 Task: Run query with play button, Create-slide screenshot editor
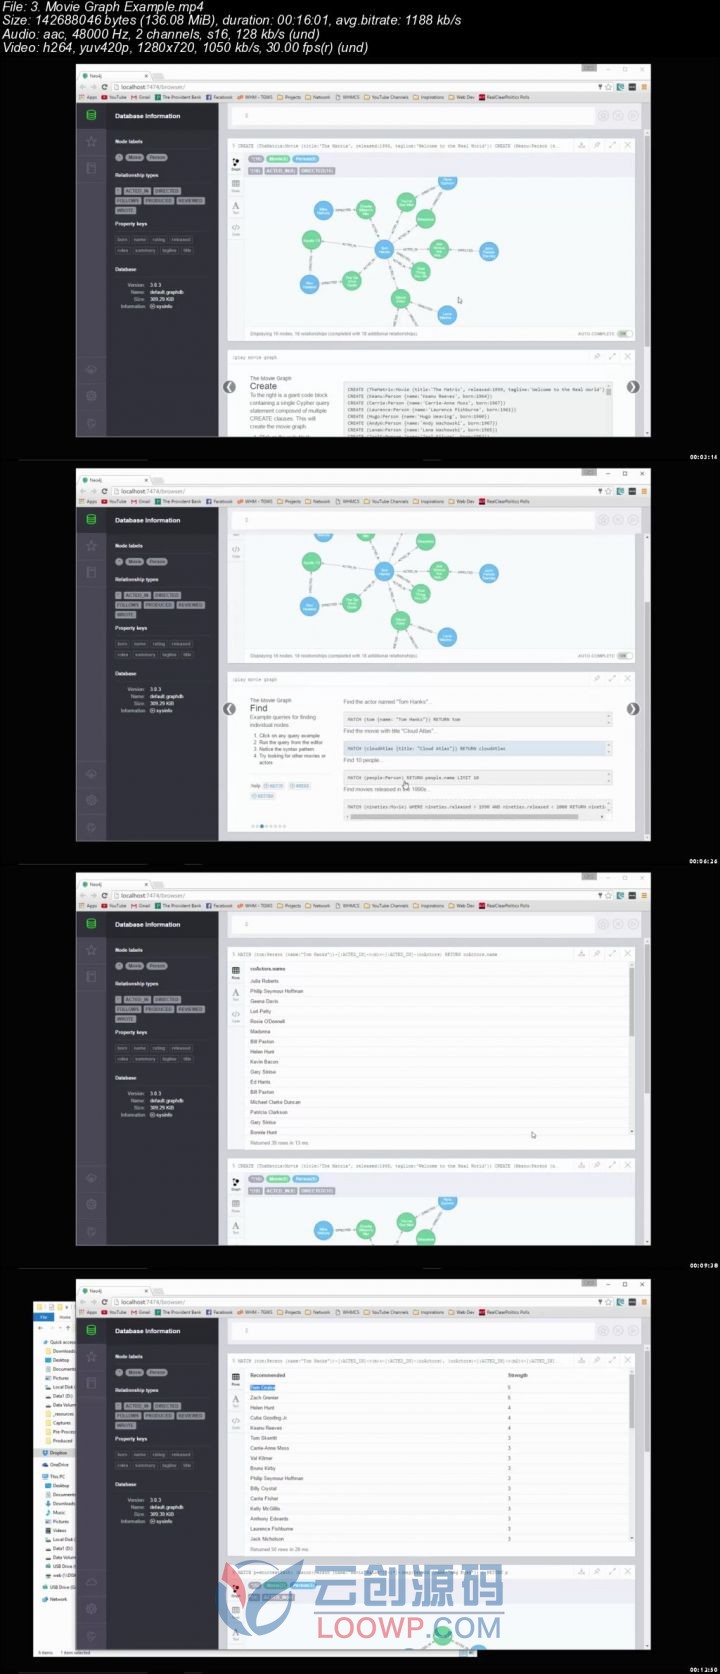[632, 116]
